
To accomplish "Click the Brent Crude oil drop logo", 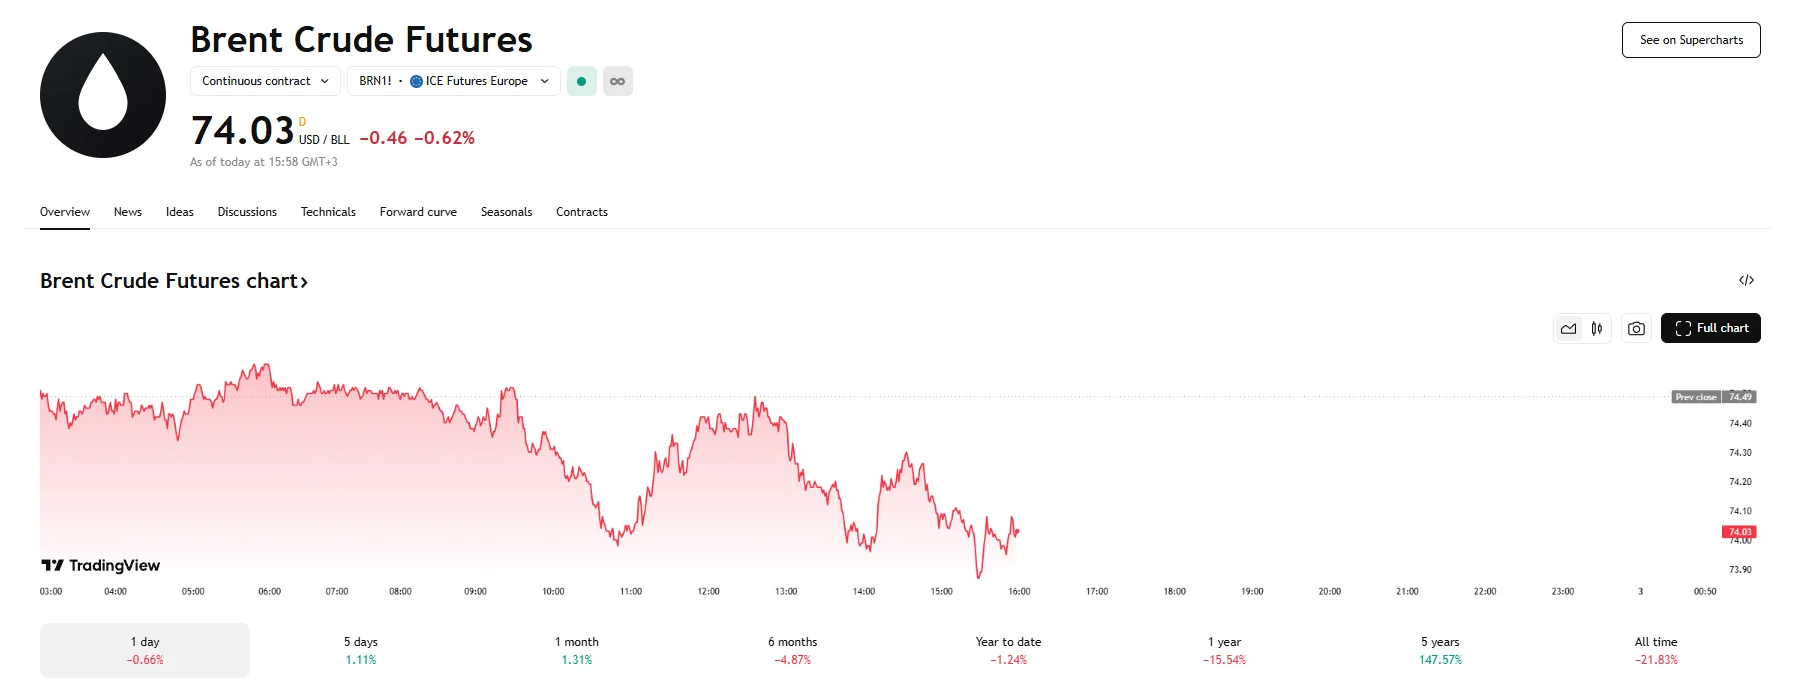I will [103, 95].
